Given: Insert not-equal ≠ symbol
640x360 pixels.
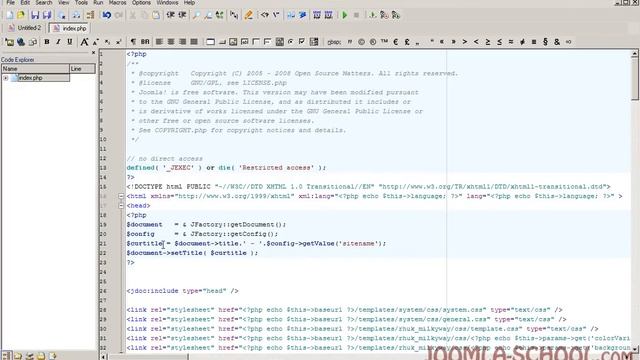Looking at the screenshot, I should [522, 42].
